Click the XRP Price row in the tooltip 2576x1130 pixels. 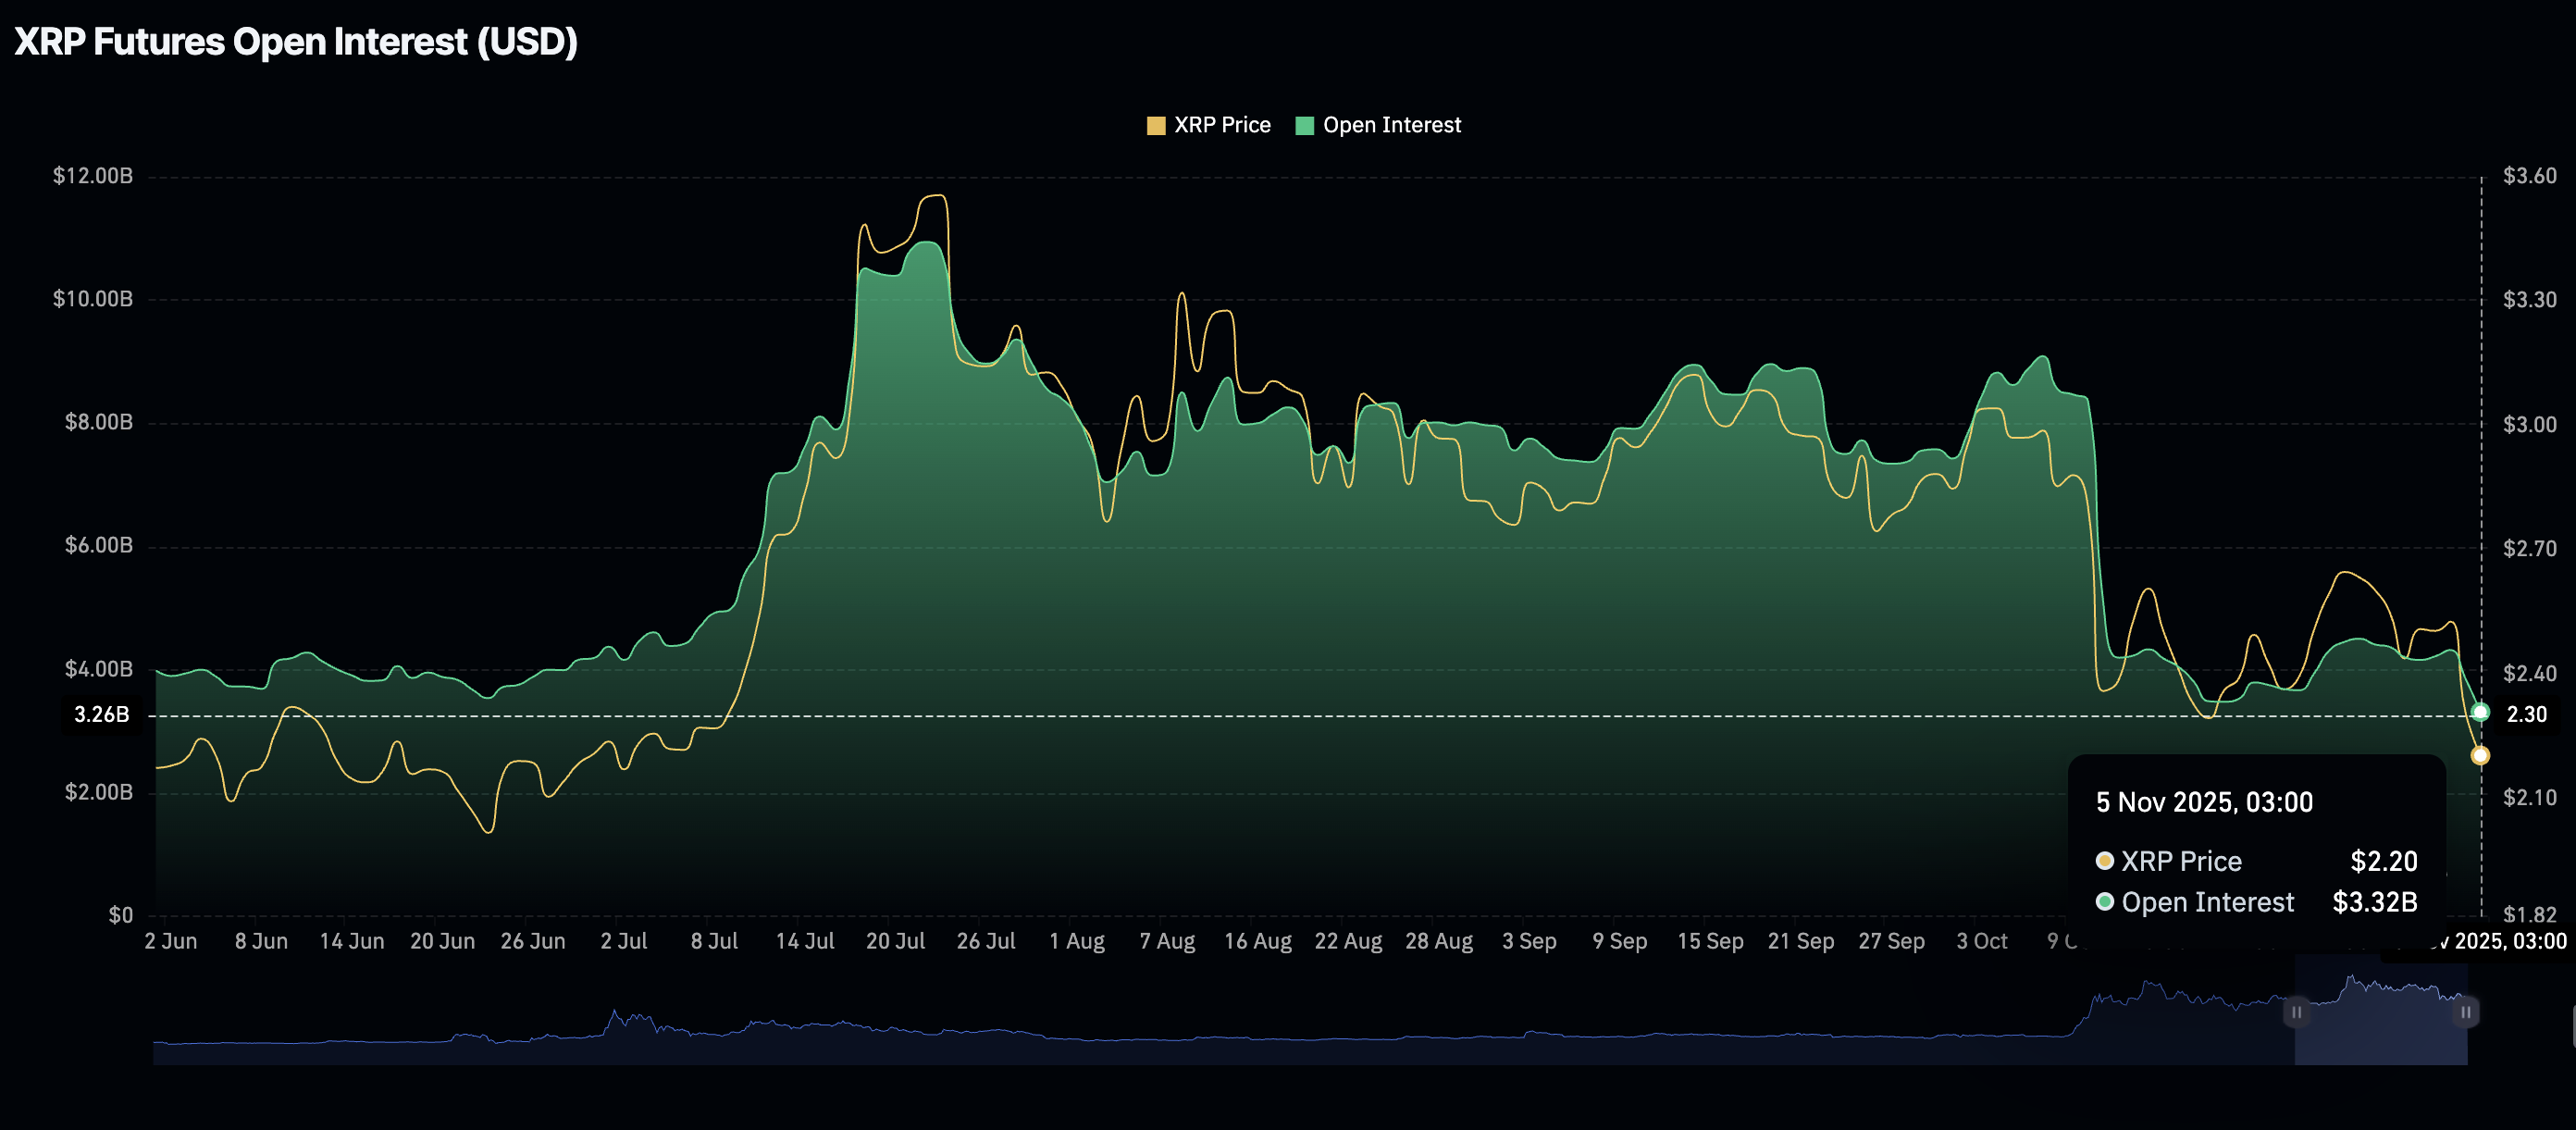[2258, 861]
